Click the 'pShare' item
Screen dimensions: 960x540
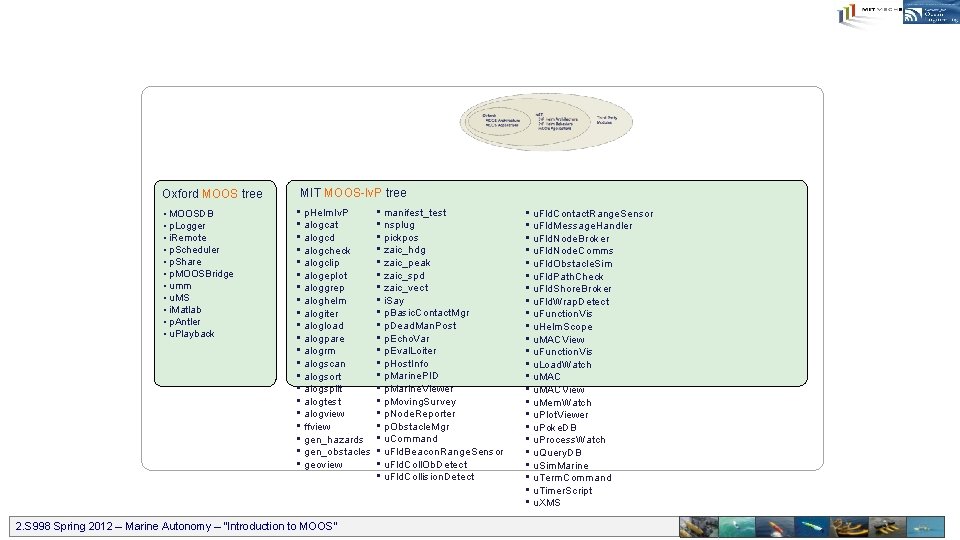coord(185,261)
